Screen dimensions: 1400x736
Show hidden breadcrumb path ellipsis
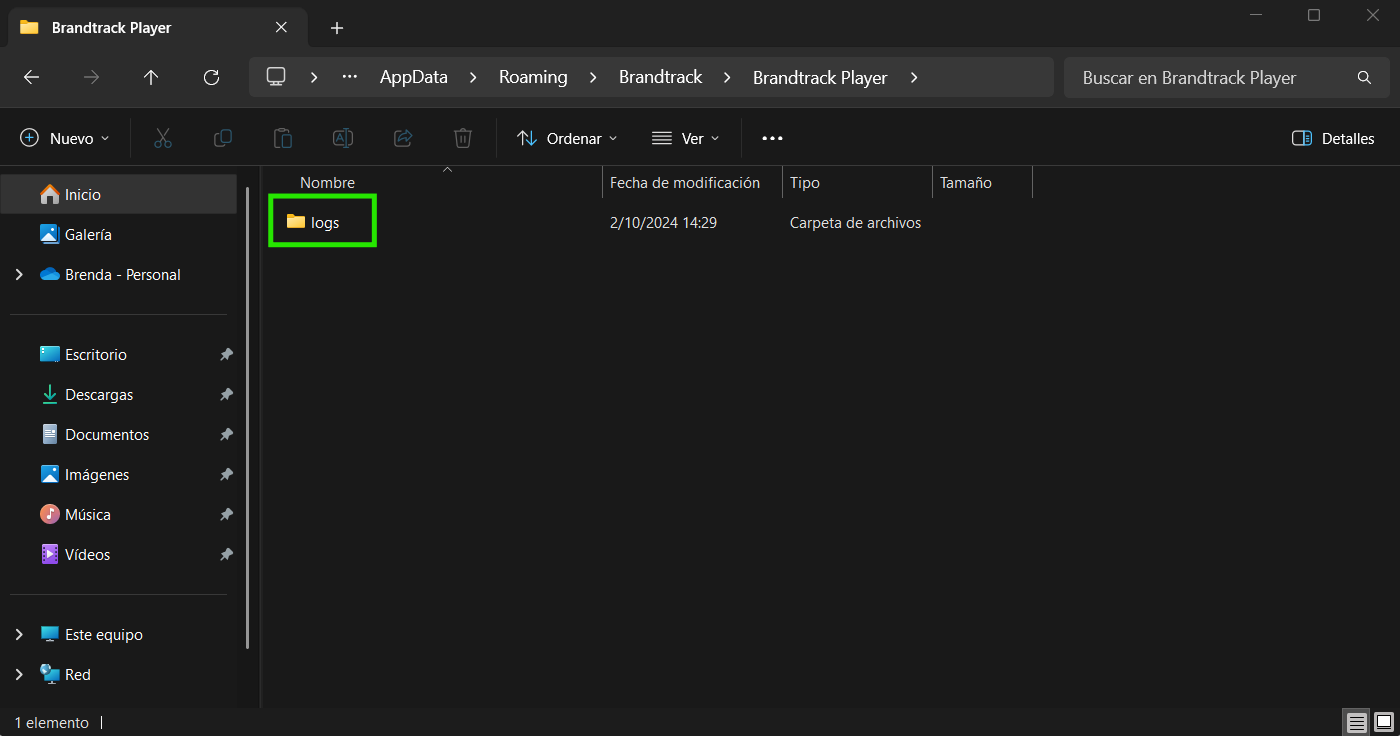point(350,77)
